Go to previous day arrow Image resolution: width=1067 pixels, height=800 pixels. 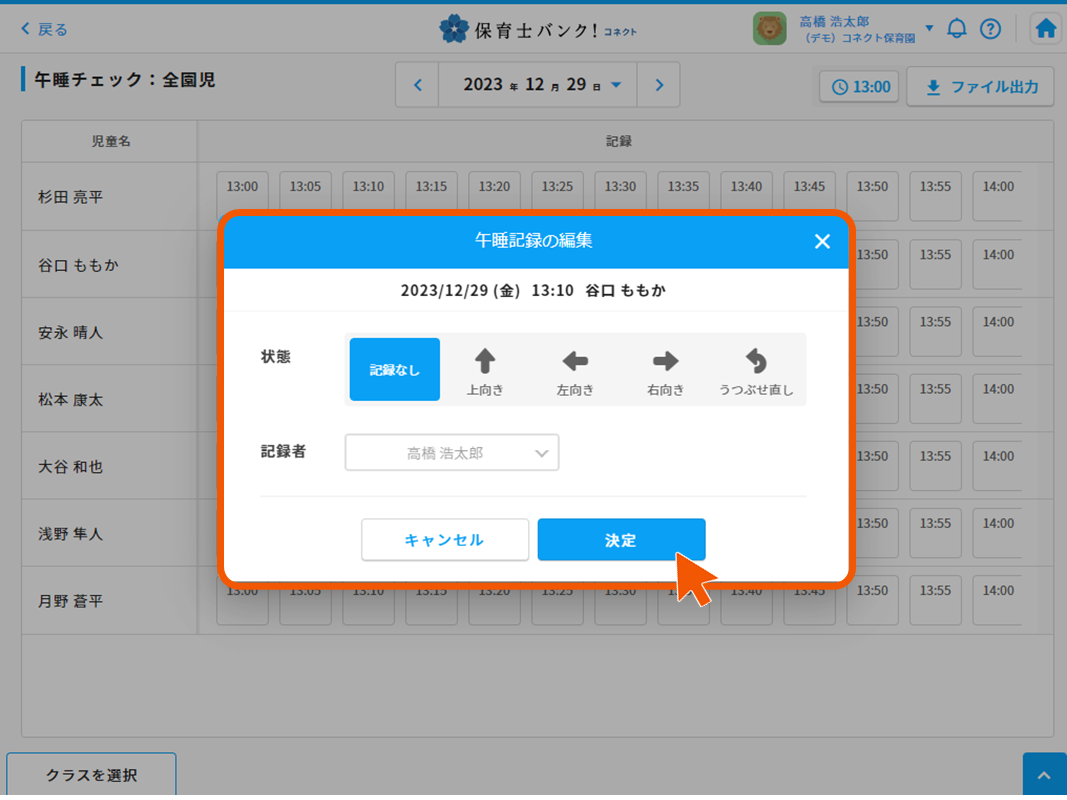[418, 85]
